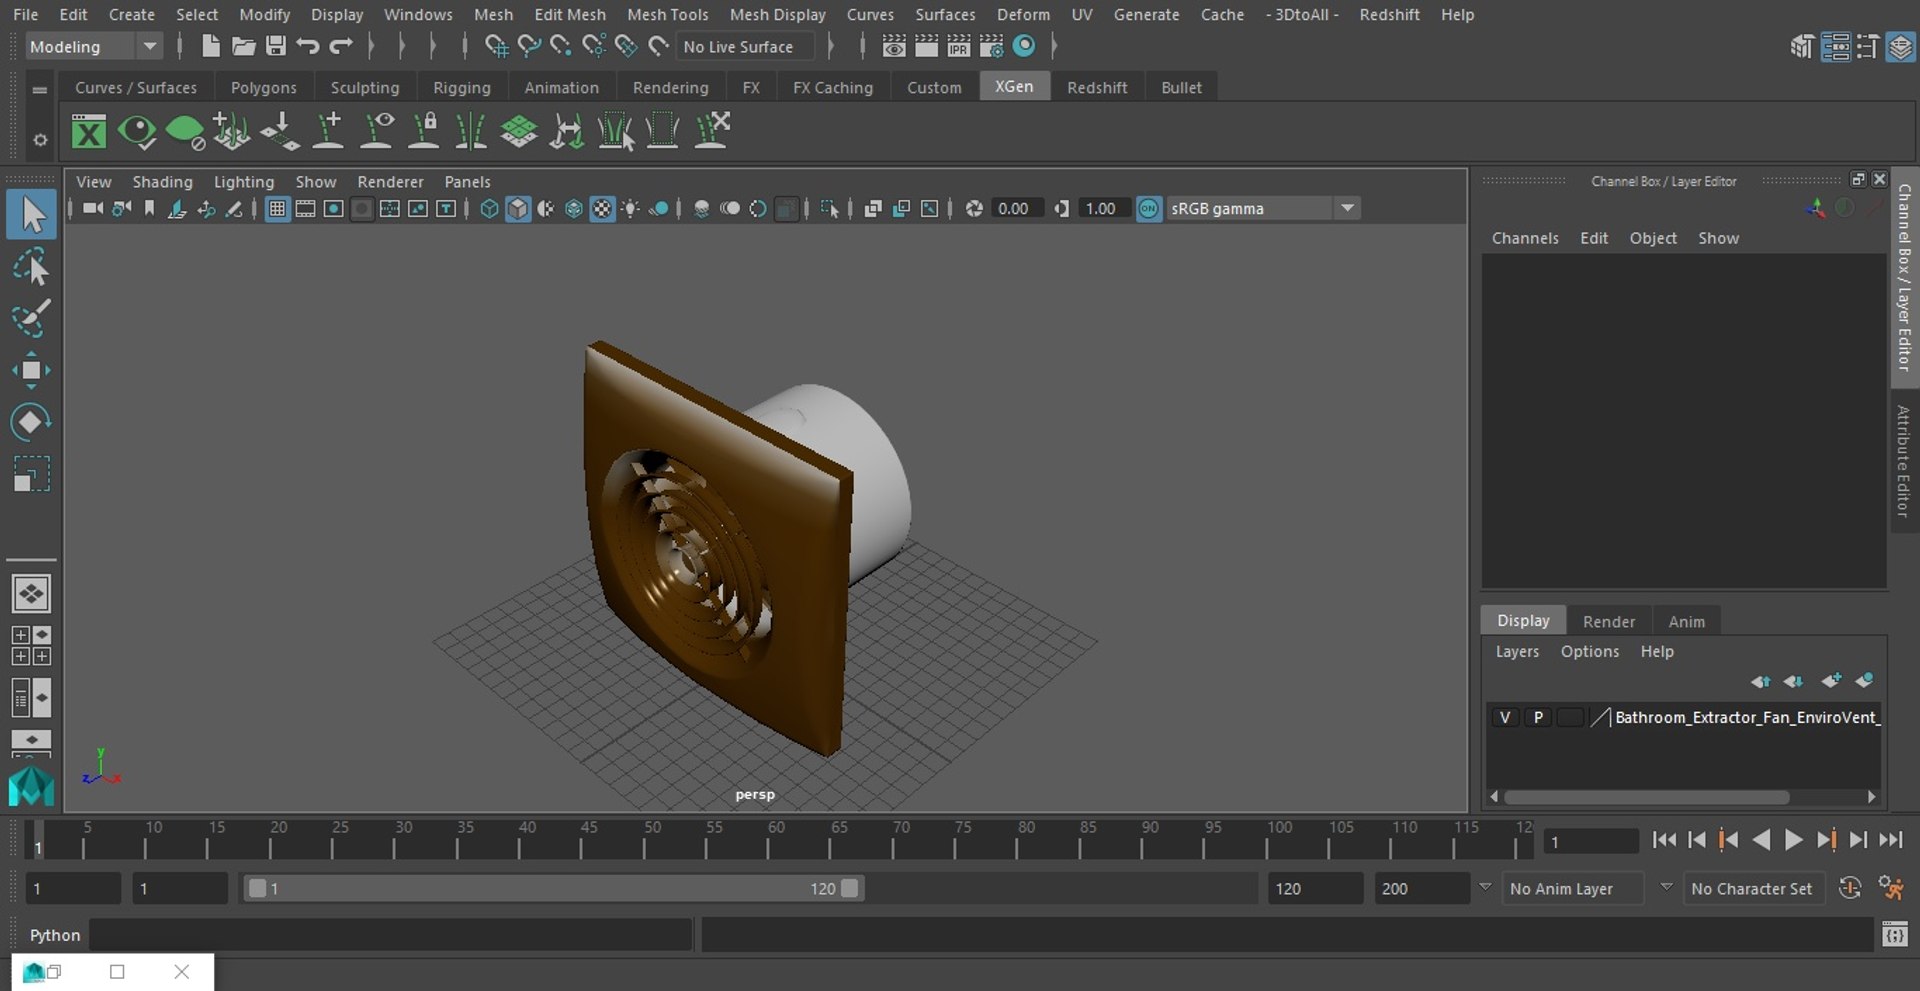Toggle viewport grid display
The width and height of the screenshot is (1920, 991).
click(277, 208)
